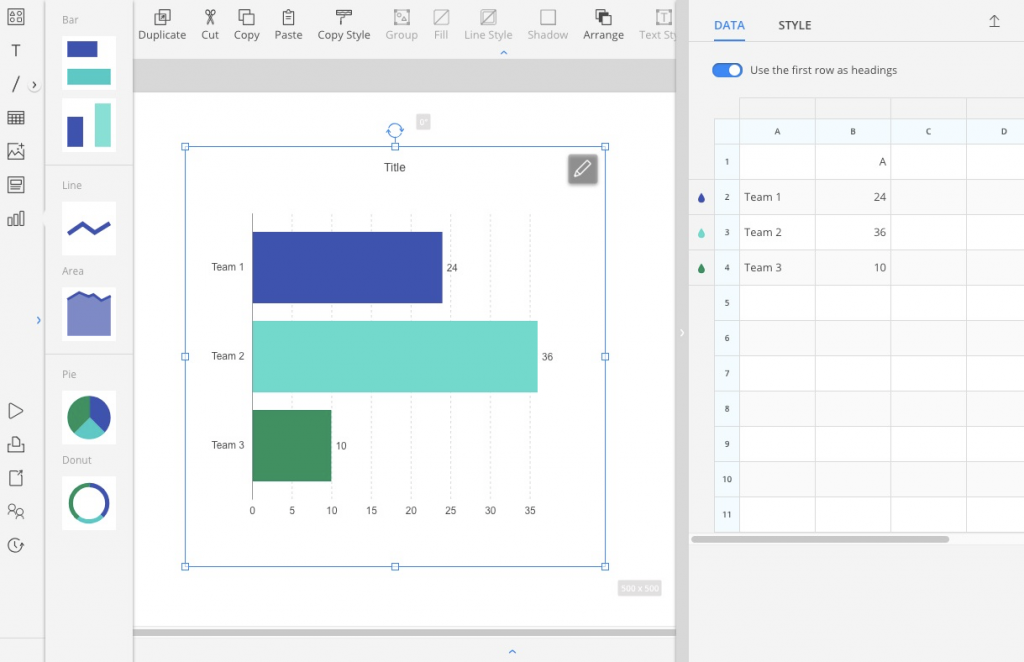
Task: Open the table insertion tool
Action: (14, 117)
